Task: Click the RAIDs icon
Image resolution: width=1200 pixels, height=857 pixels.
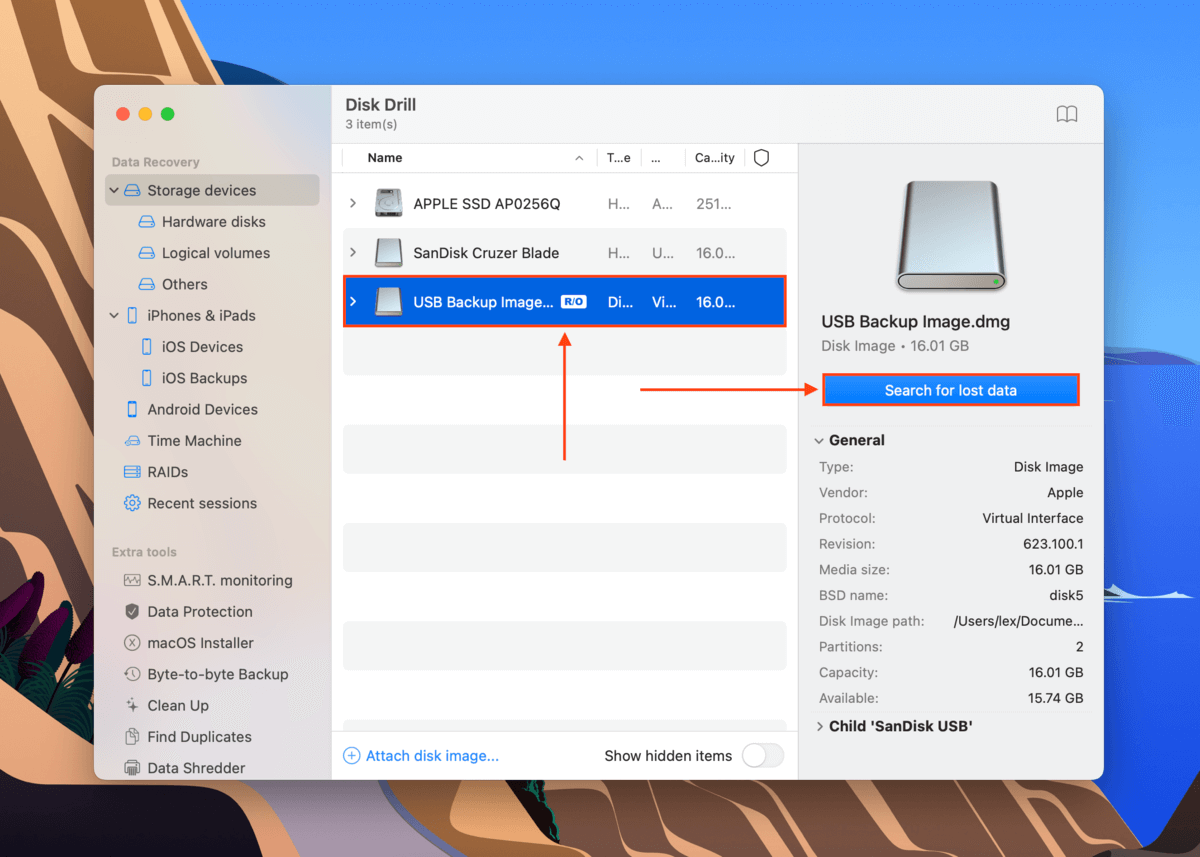Action: coord(132,472)
